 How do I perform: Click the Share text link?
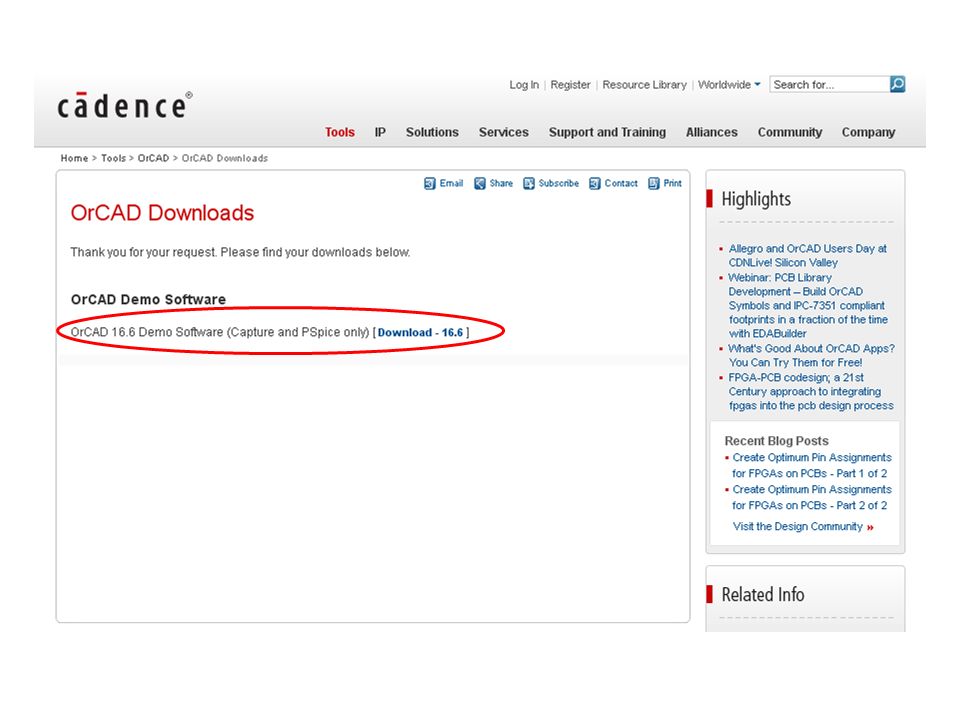[501, 183]
